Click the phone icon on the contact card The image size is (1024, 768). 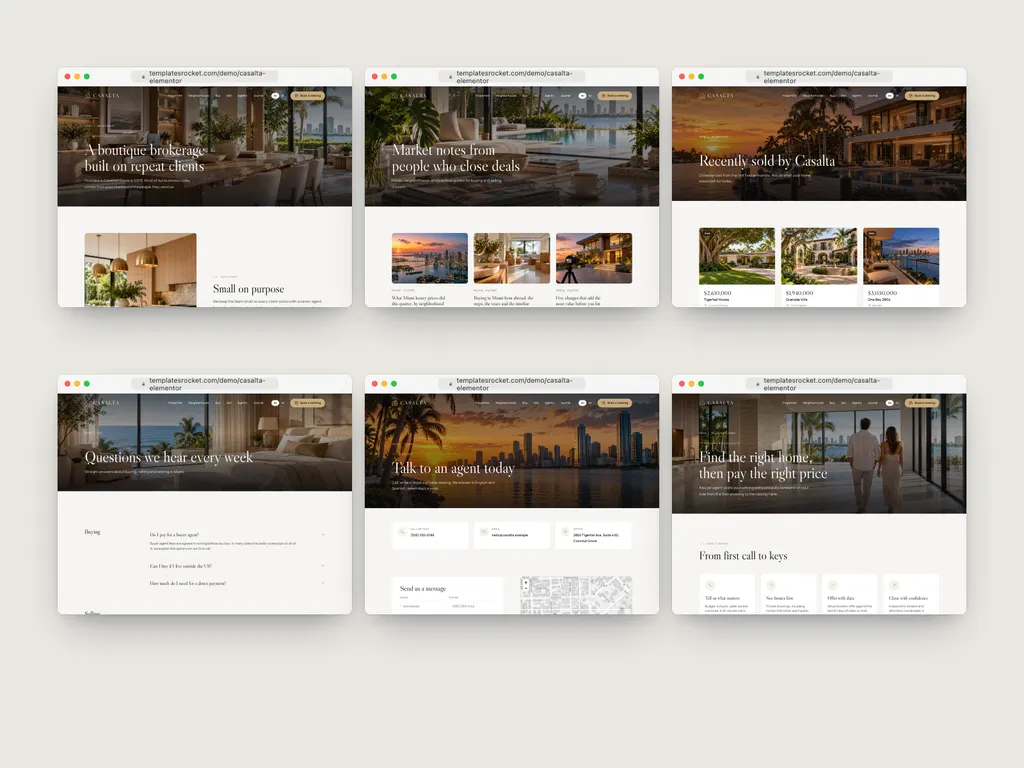click(402, 532)
